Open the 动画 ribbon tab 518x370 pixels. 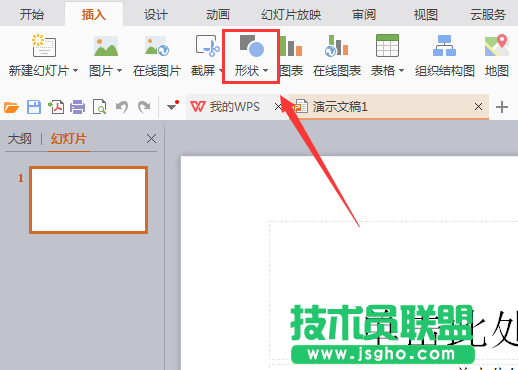tap(218, 15)
